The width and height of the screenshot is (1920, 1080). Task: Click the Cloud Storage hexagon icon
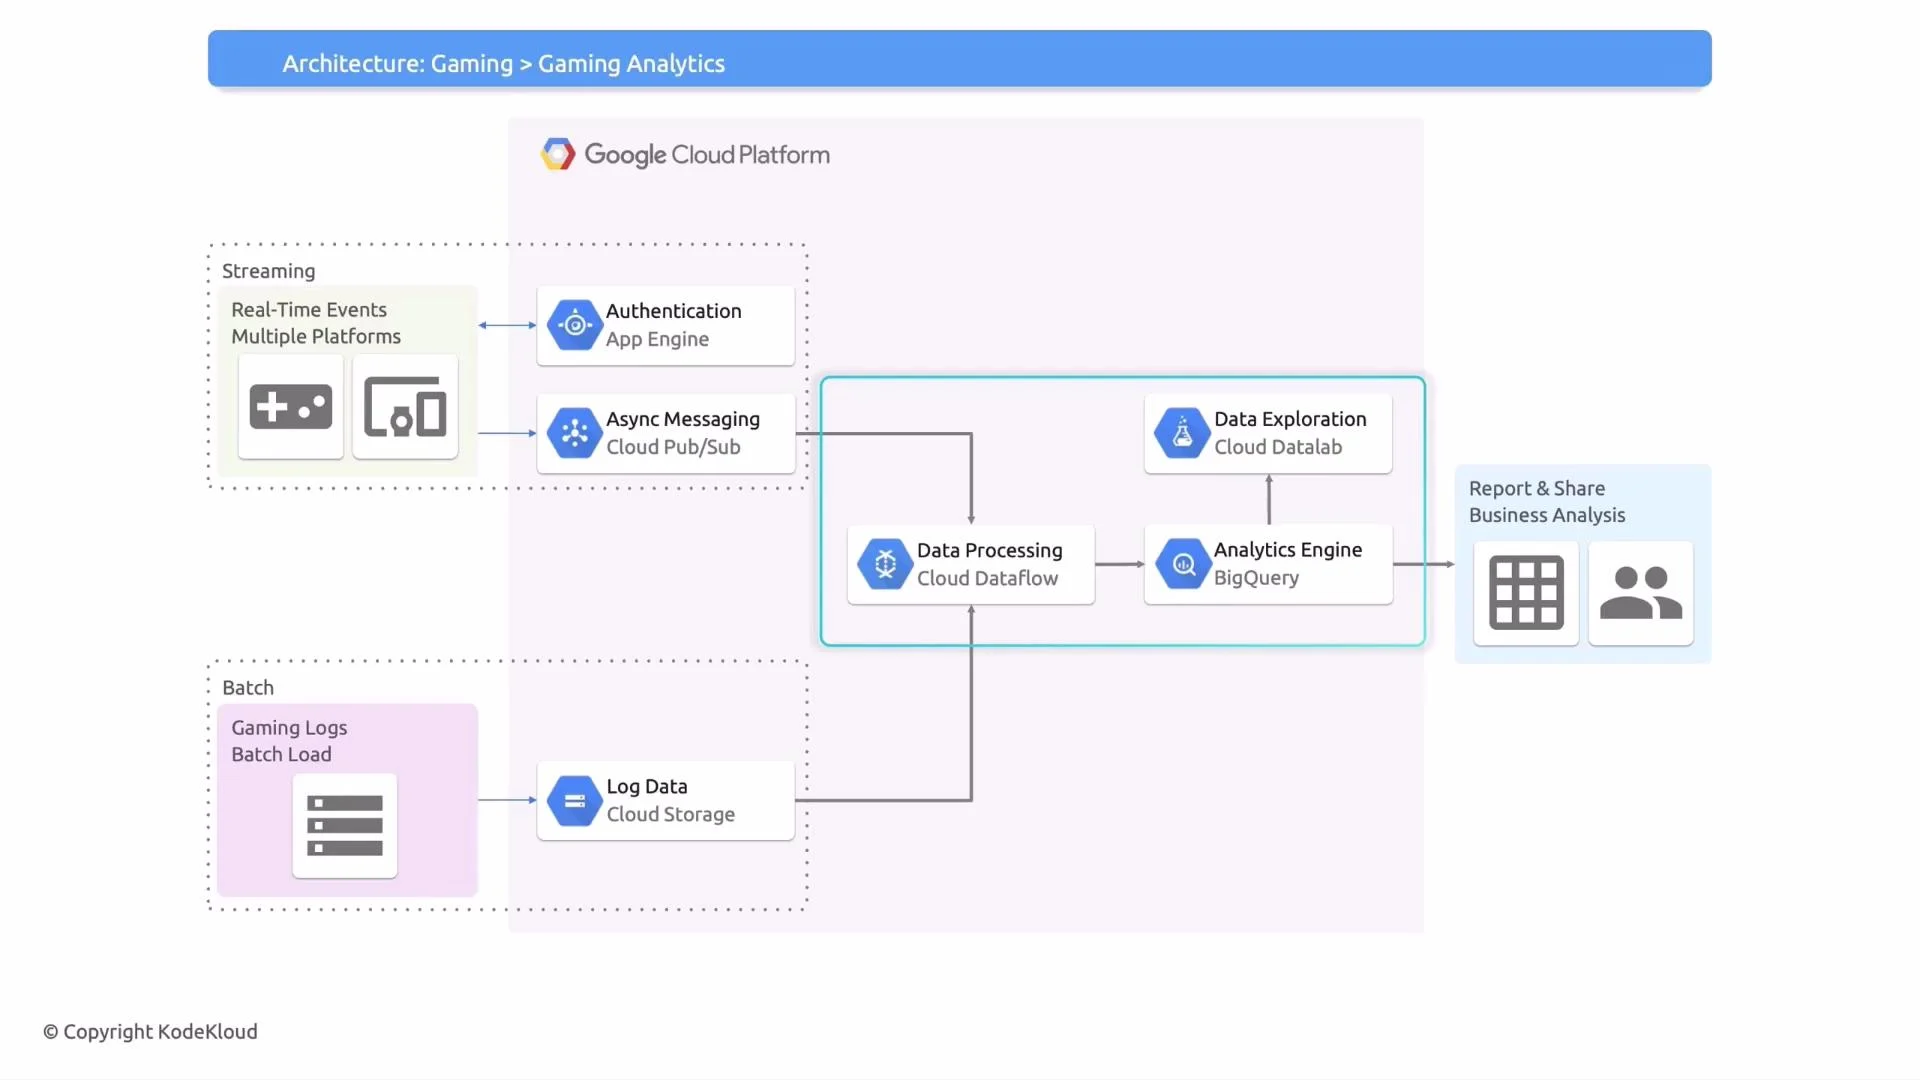pyautogui.click(x=574, y=800)
